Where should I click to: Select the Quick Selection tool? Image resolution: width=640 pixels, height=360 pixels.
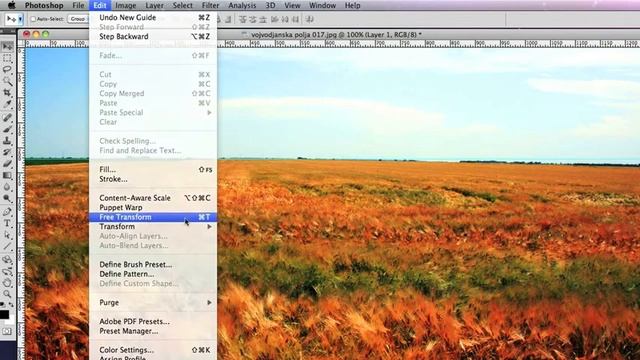click(7, 81)
